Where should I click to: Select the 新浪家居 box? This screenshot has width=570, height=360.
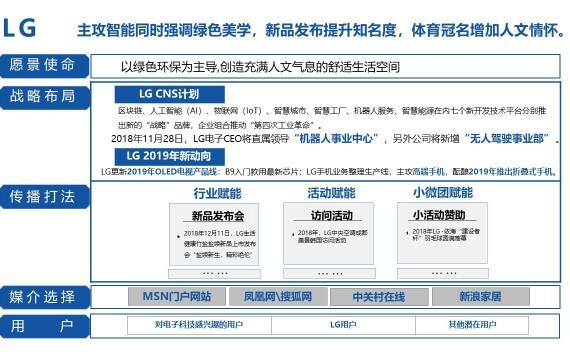(x=481, y=297)
